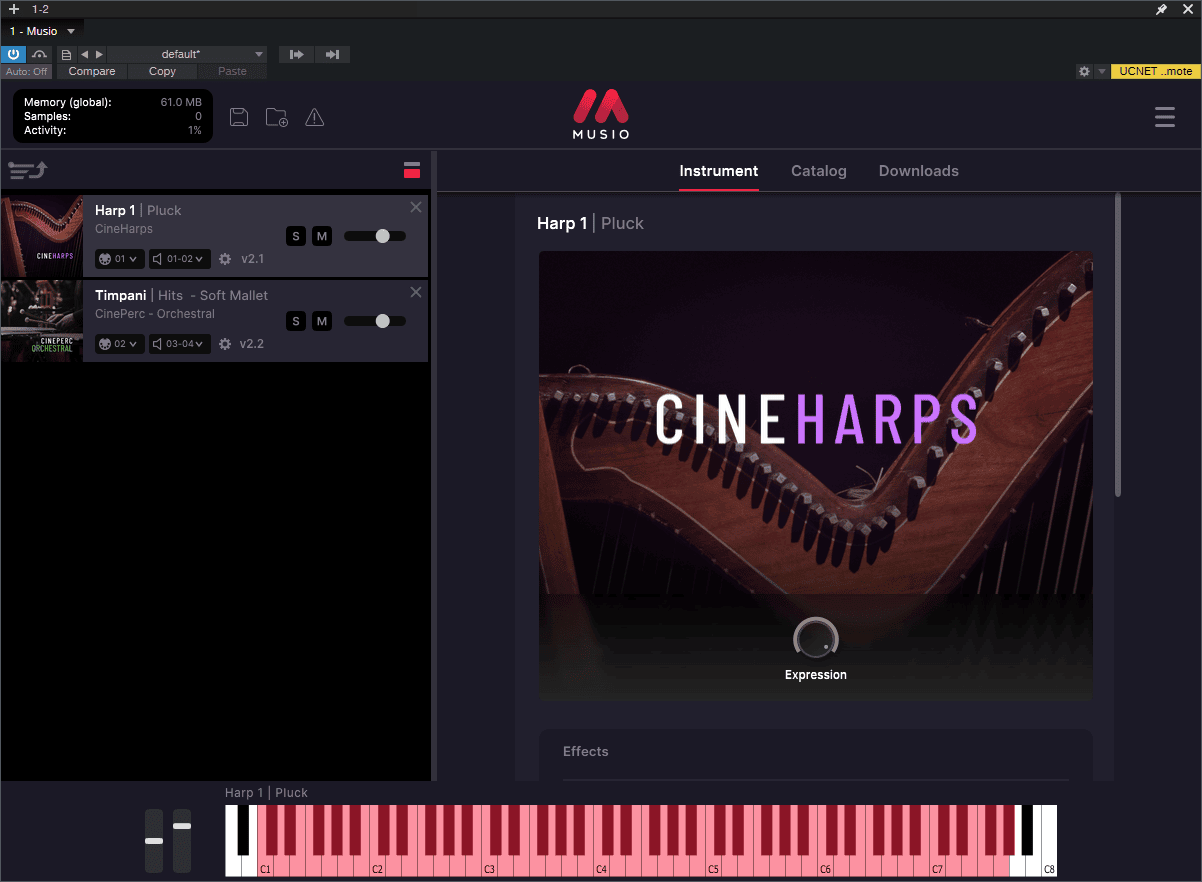This screenshot has width=1202, height=882.
Task: Click the plus icon in title bar
Action: tap(14, 9)
